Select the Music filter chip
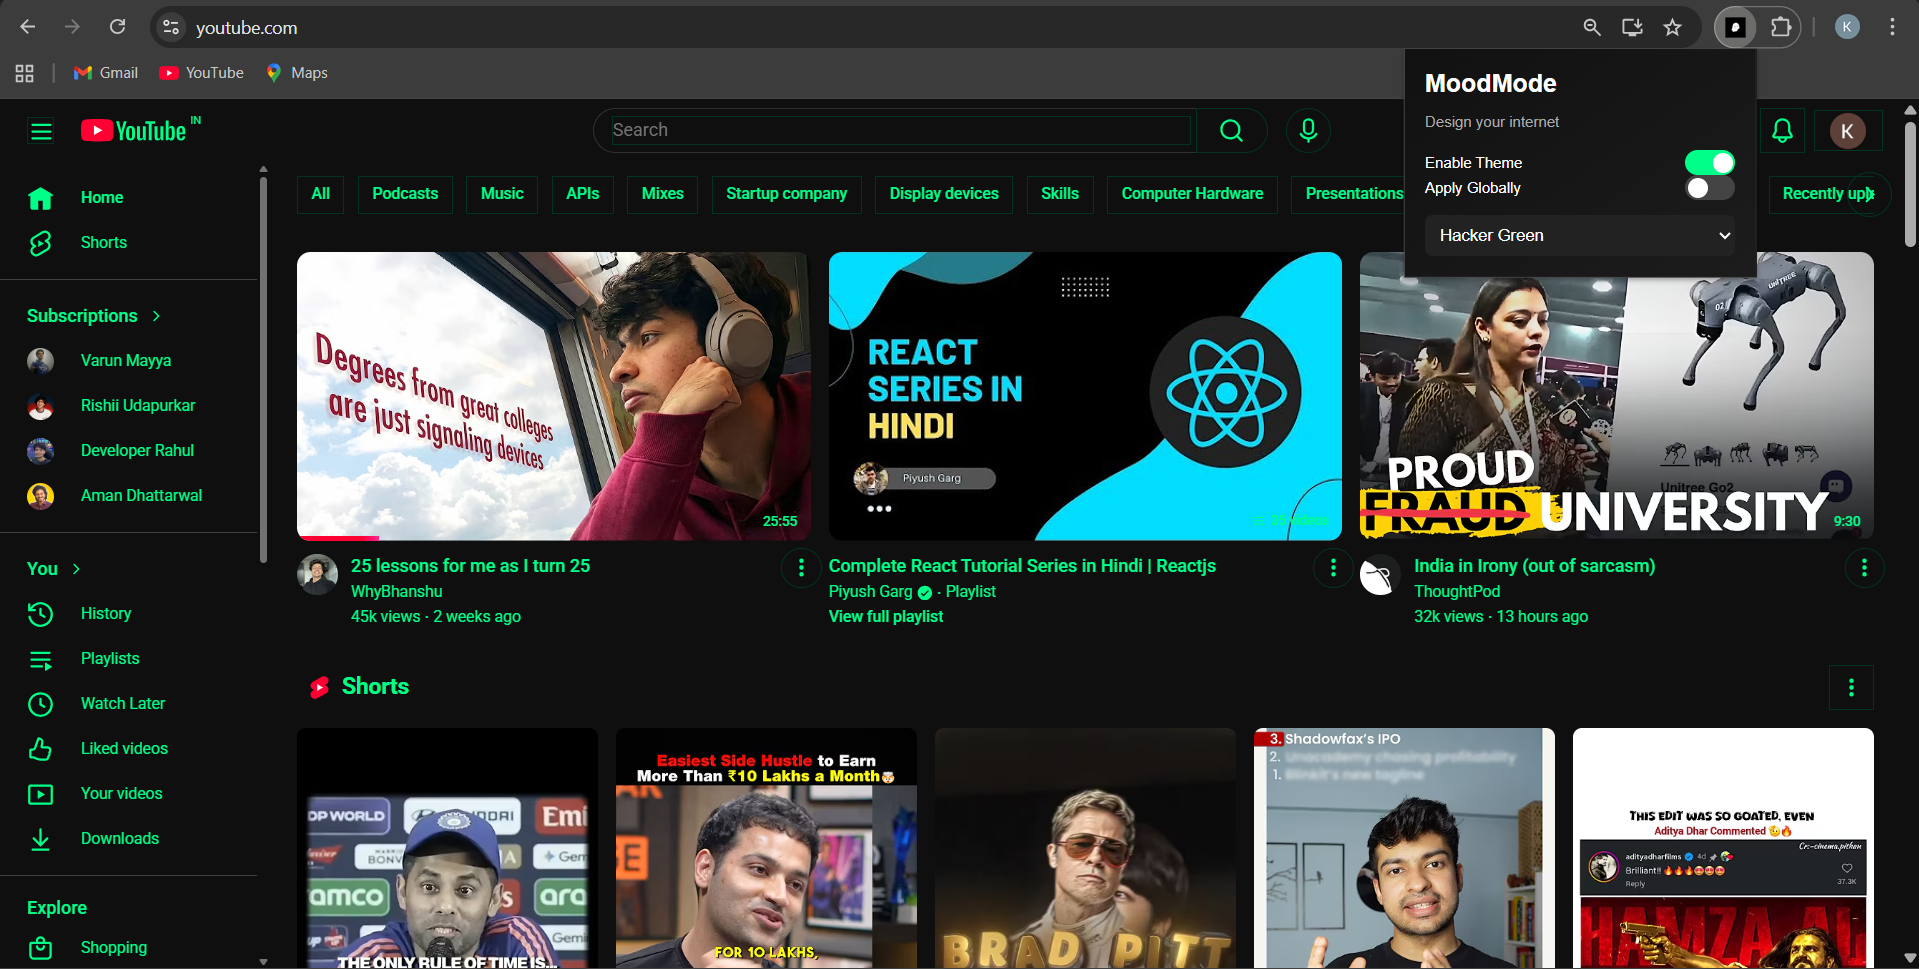The image size is (1919, 969). [502, 194]
